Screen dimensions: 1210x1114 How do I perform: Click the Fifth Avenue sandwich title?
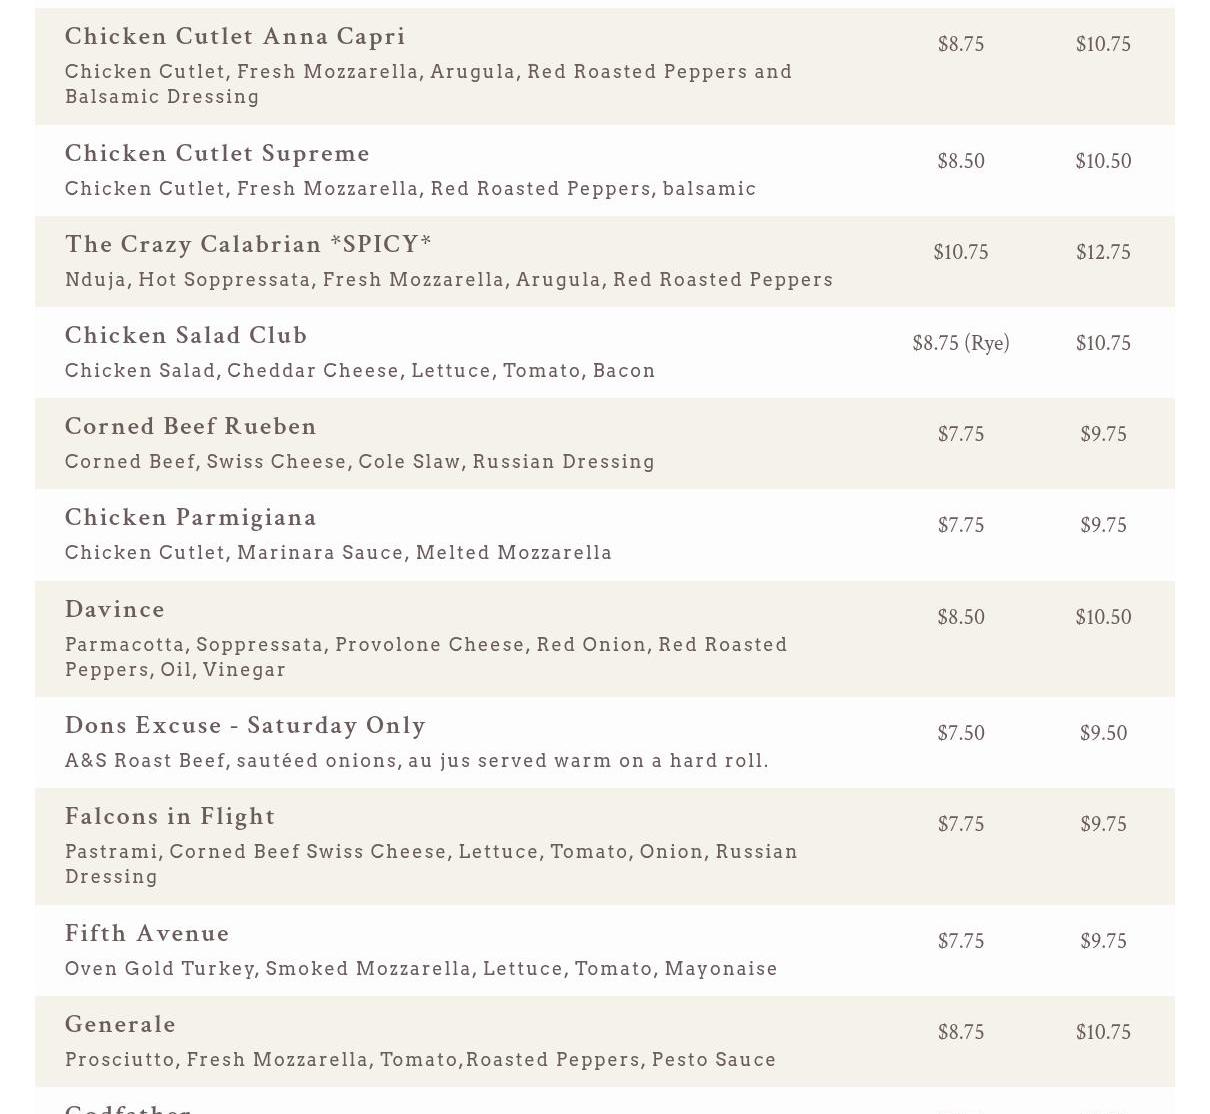point(147,934)
